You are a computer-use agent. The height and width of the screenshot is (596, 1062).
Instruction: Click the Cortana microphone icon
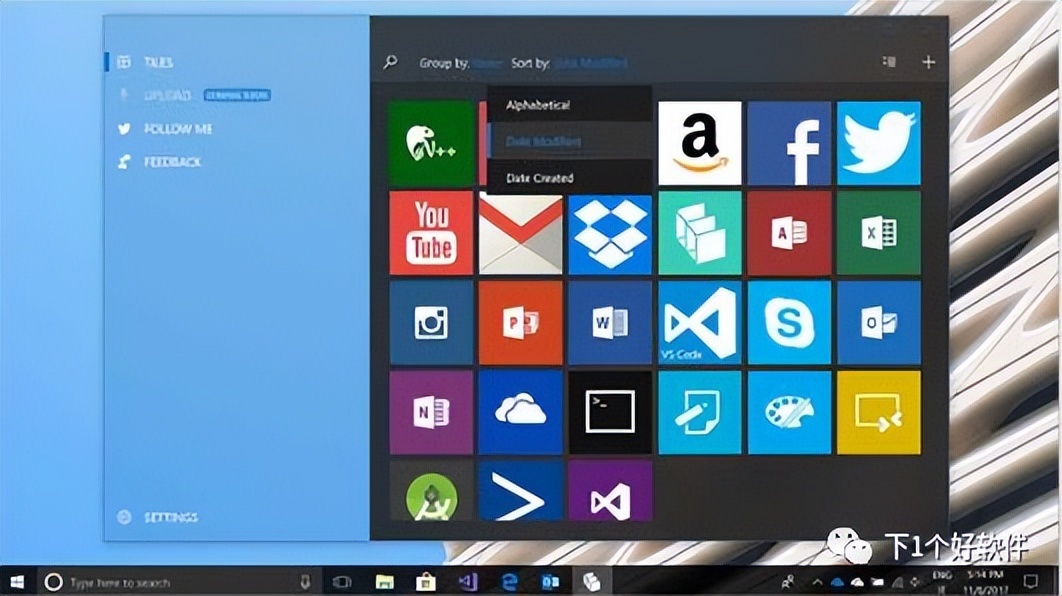pos(305,582)
